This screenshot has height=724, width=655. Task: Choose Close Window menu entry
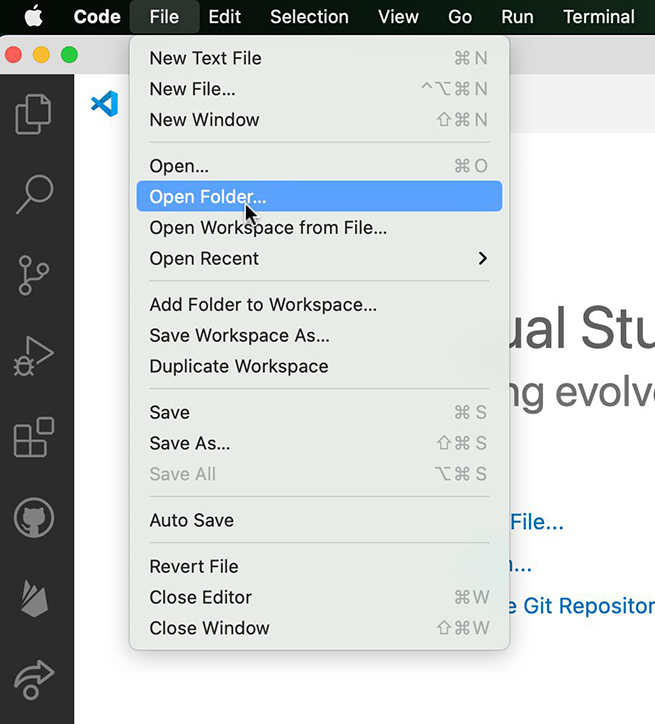(x=319, y=628)
